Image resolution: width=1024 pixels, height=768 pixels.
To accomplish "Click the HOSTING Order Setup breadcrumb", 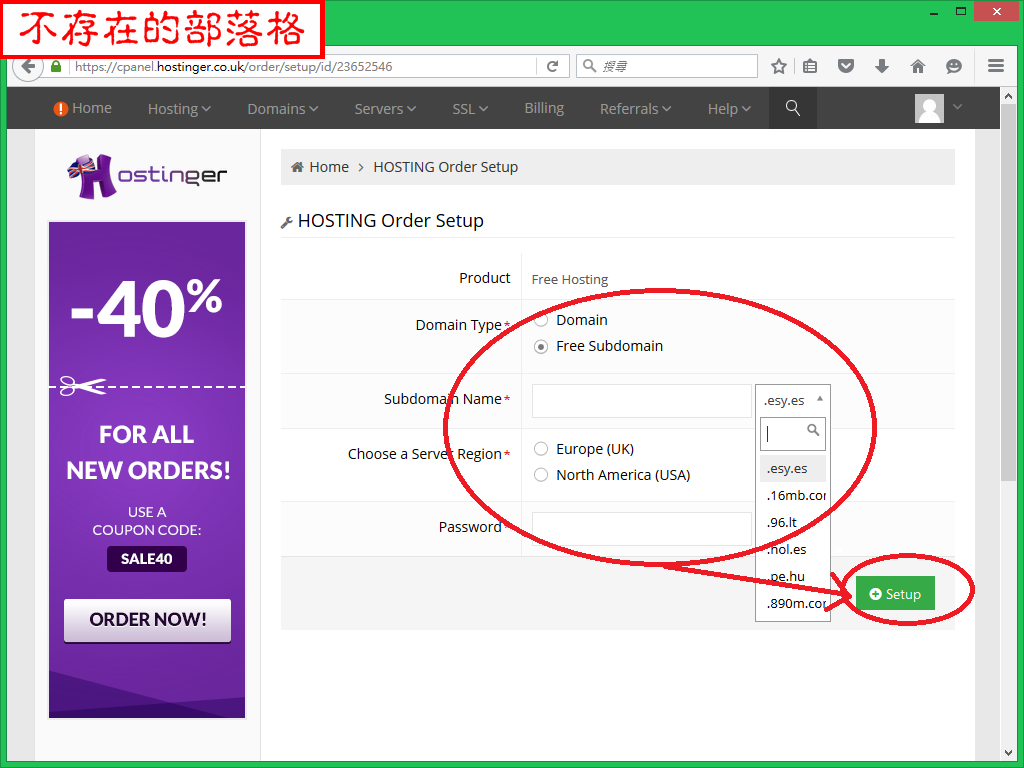I will tap(445, 167).
